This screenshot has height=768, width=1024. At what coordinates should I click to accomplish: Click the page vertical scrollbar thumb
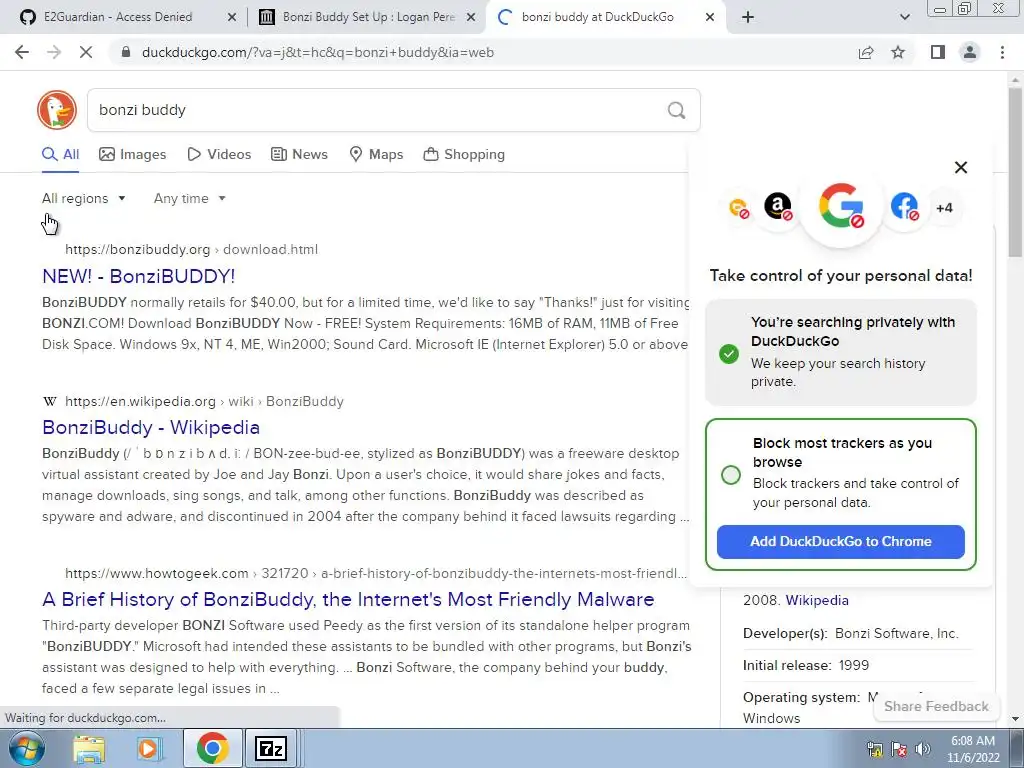tap(1015, 172)
